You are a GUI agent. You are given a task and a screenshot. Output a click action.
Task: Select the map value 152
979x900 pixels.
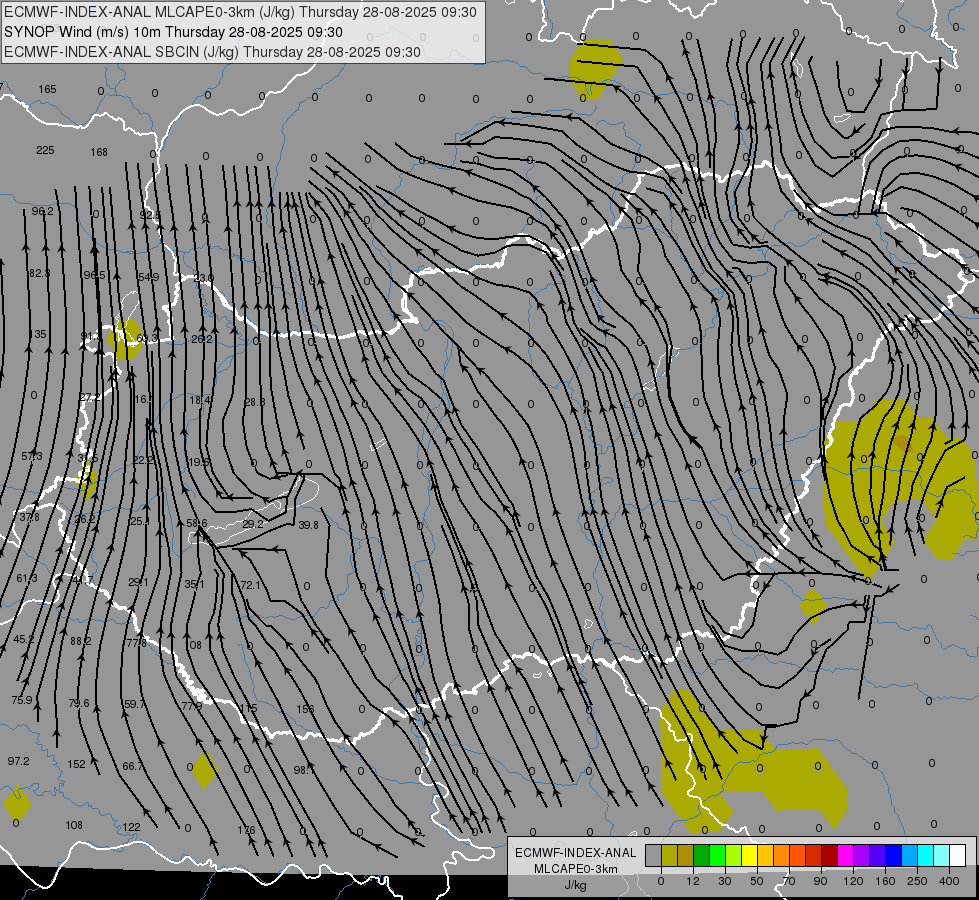[76, 764]
